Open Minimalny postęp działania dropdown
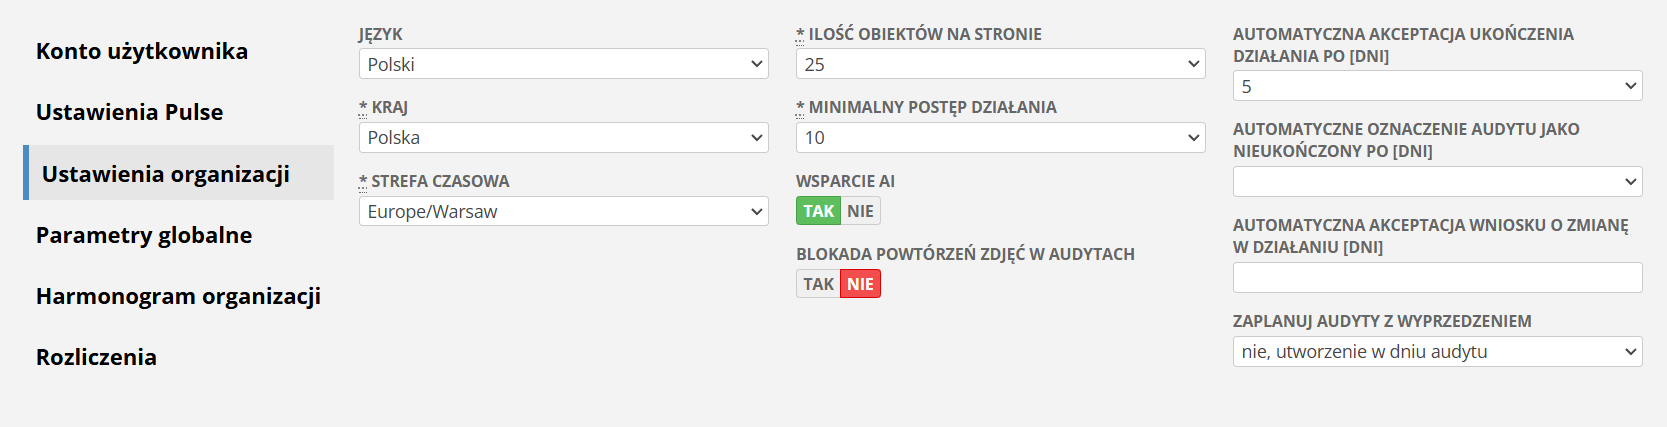 [x=1000, y=137]
